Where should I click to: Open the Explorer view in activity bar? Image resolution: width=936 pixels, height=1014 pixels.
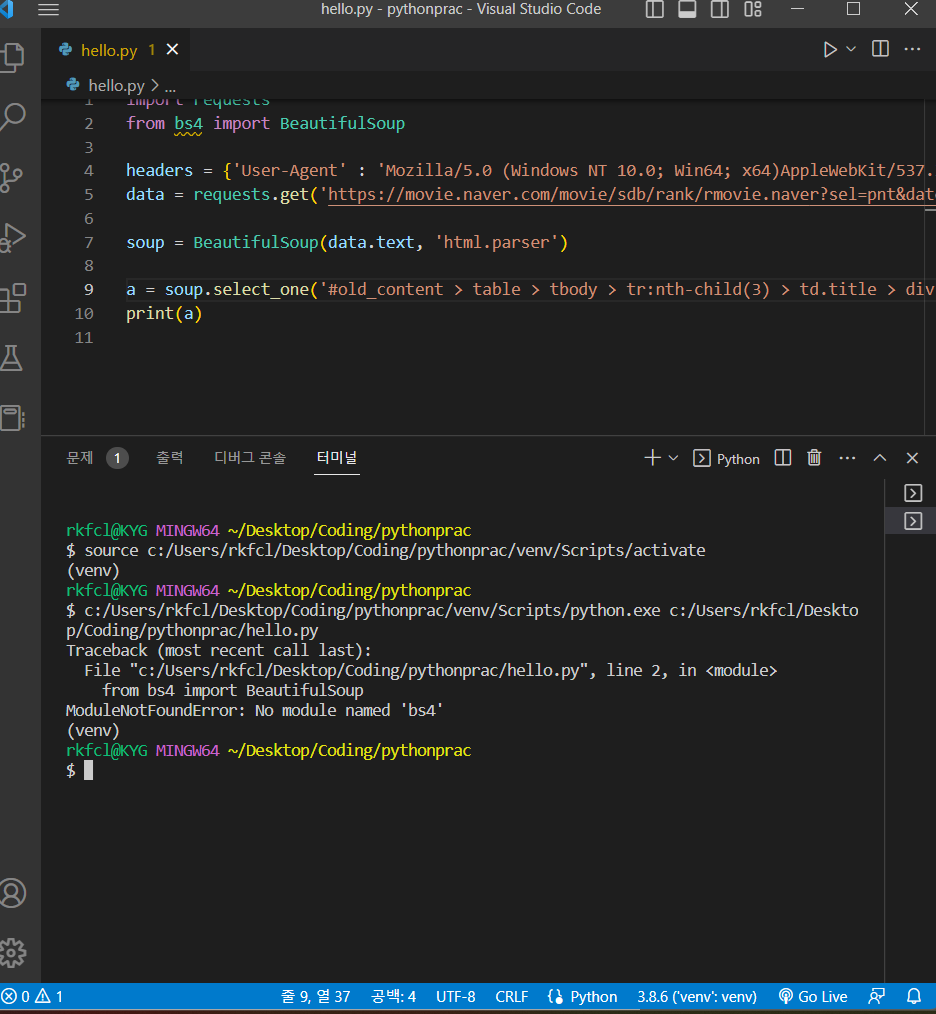pyautogui.click(x=13, y=58)
